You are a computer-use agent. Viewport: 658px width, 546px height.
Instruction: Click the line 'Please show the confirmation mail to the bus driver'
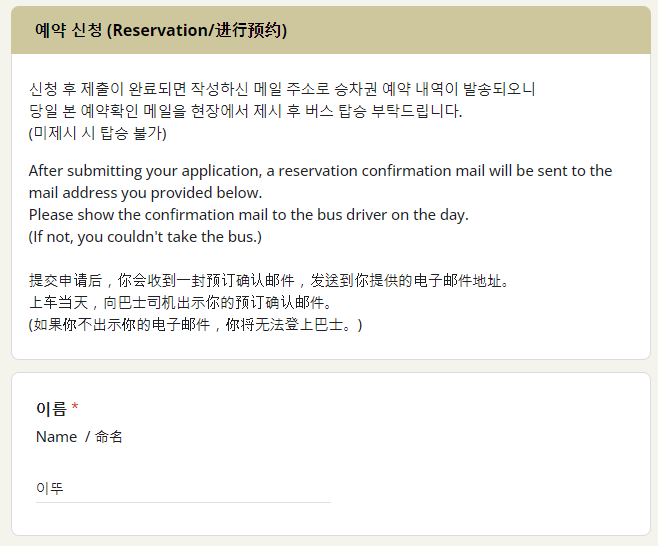pos(248,215)
